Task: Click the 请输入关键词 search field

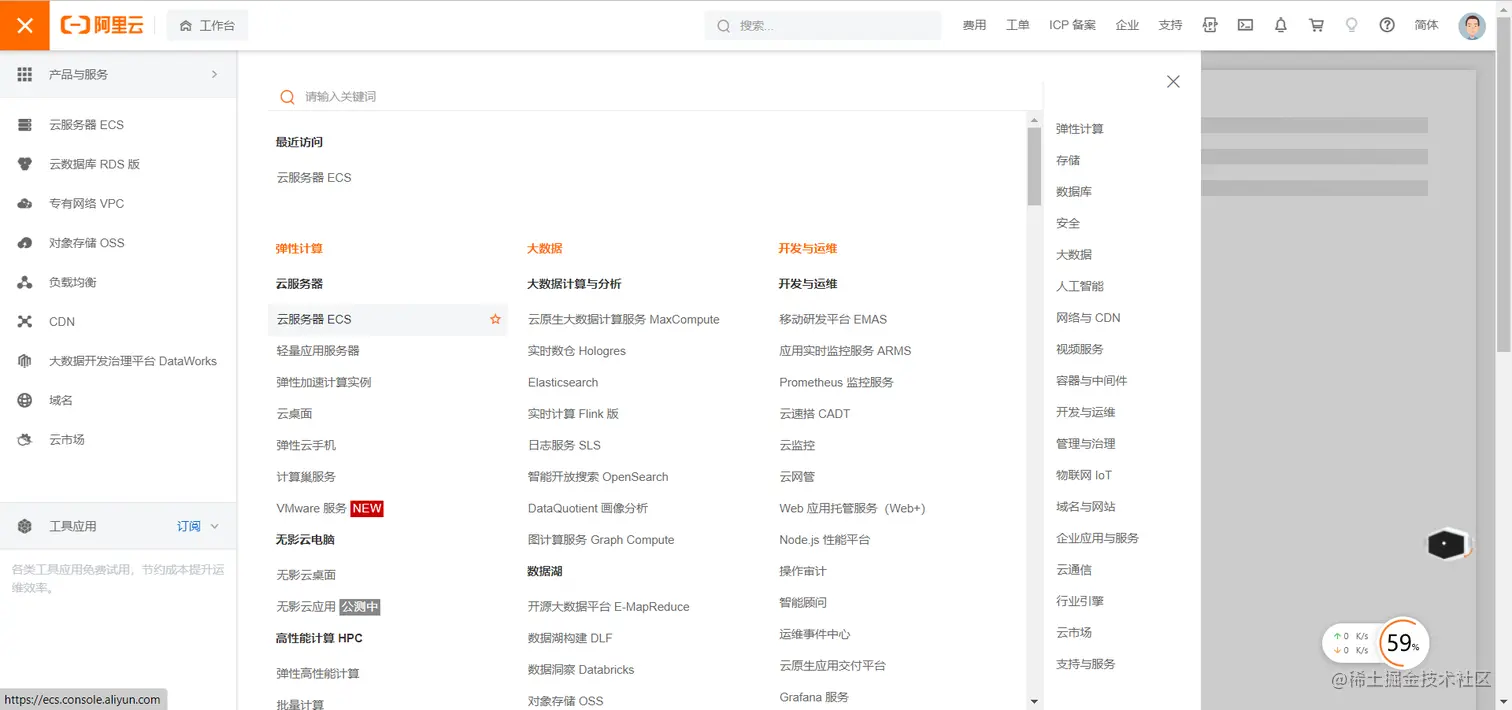Action: tap(500, 97)
